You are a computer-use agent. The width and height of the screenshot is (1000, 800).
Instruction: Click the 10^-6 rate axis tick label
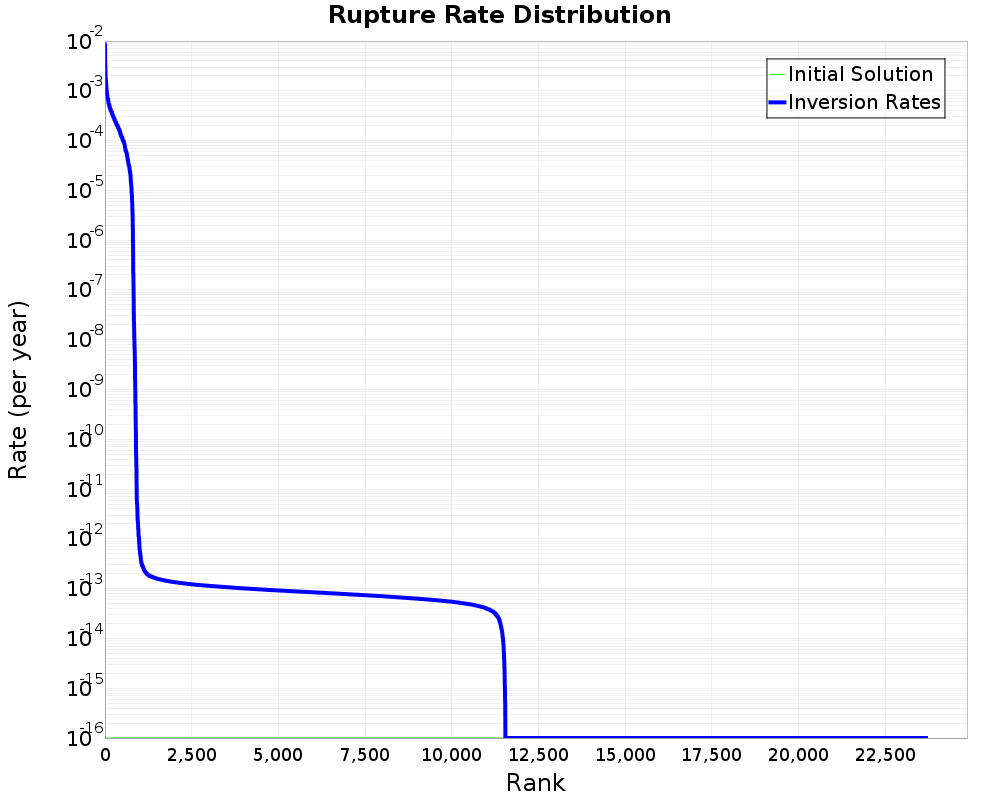pos(84,239)
